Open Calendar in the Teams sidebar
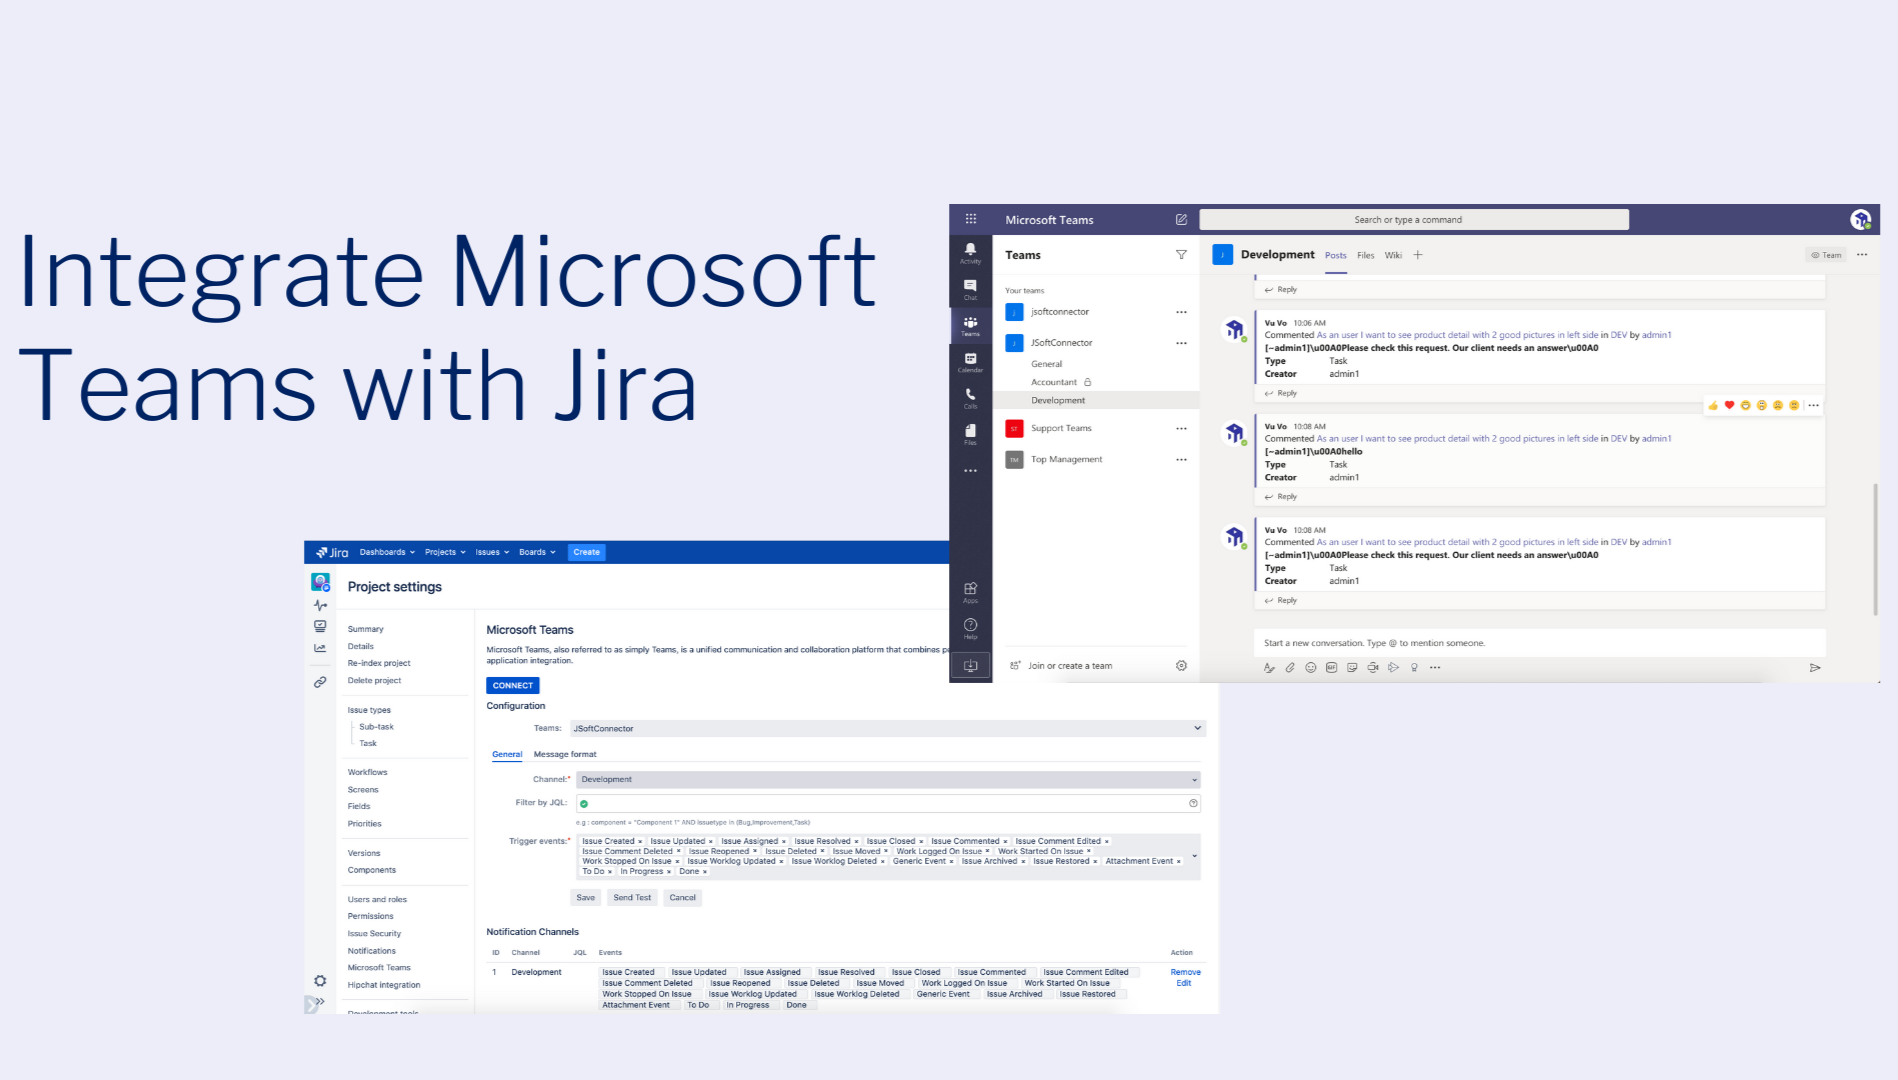Image resolution: width=1898 pixels, height=1080 pixels. pos(970,361)
